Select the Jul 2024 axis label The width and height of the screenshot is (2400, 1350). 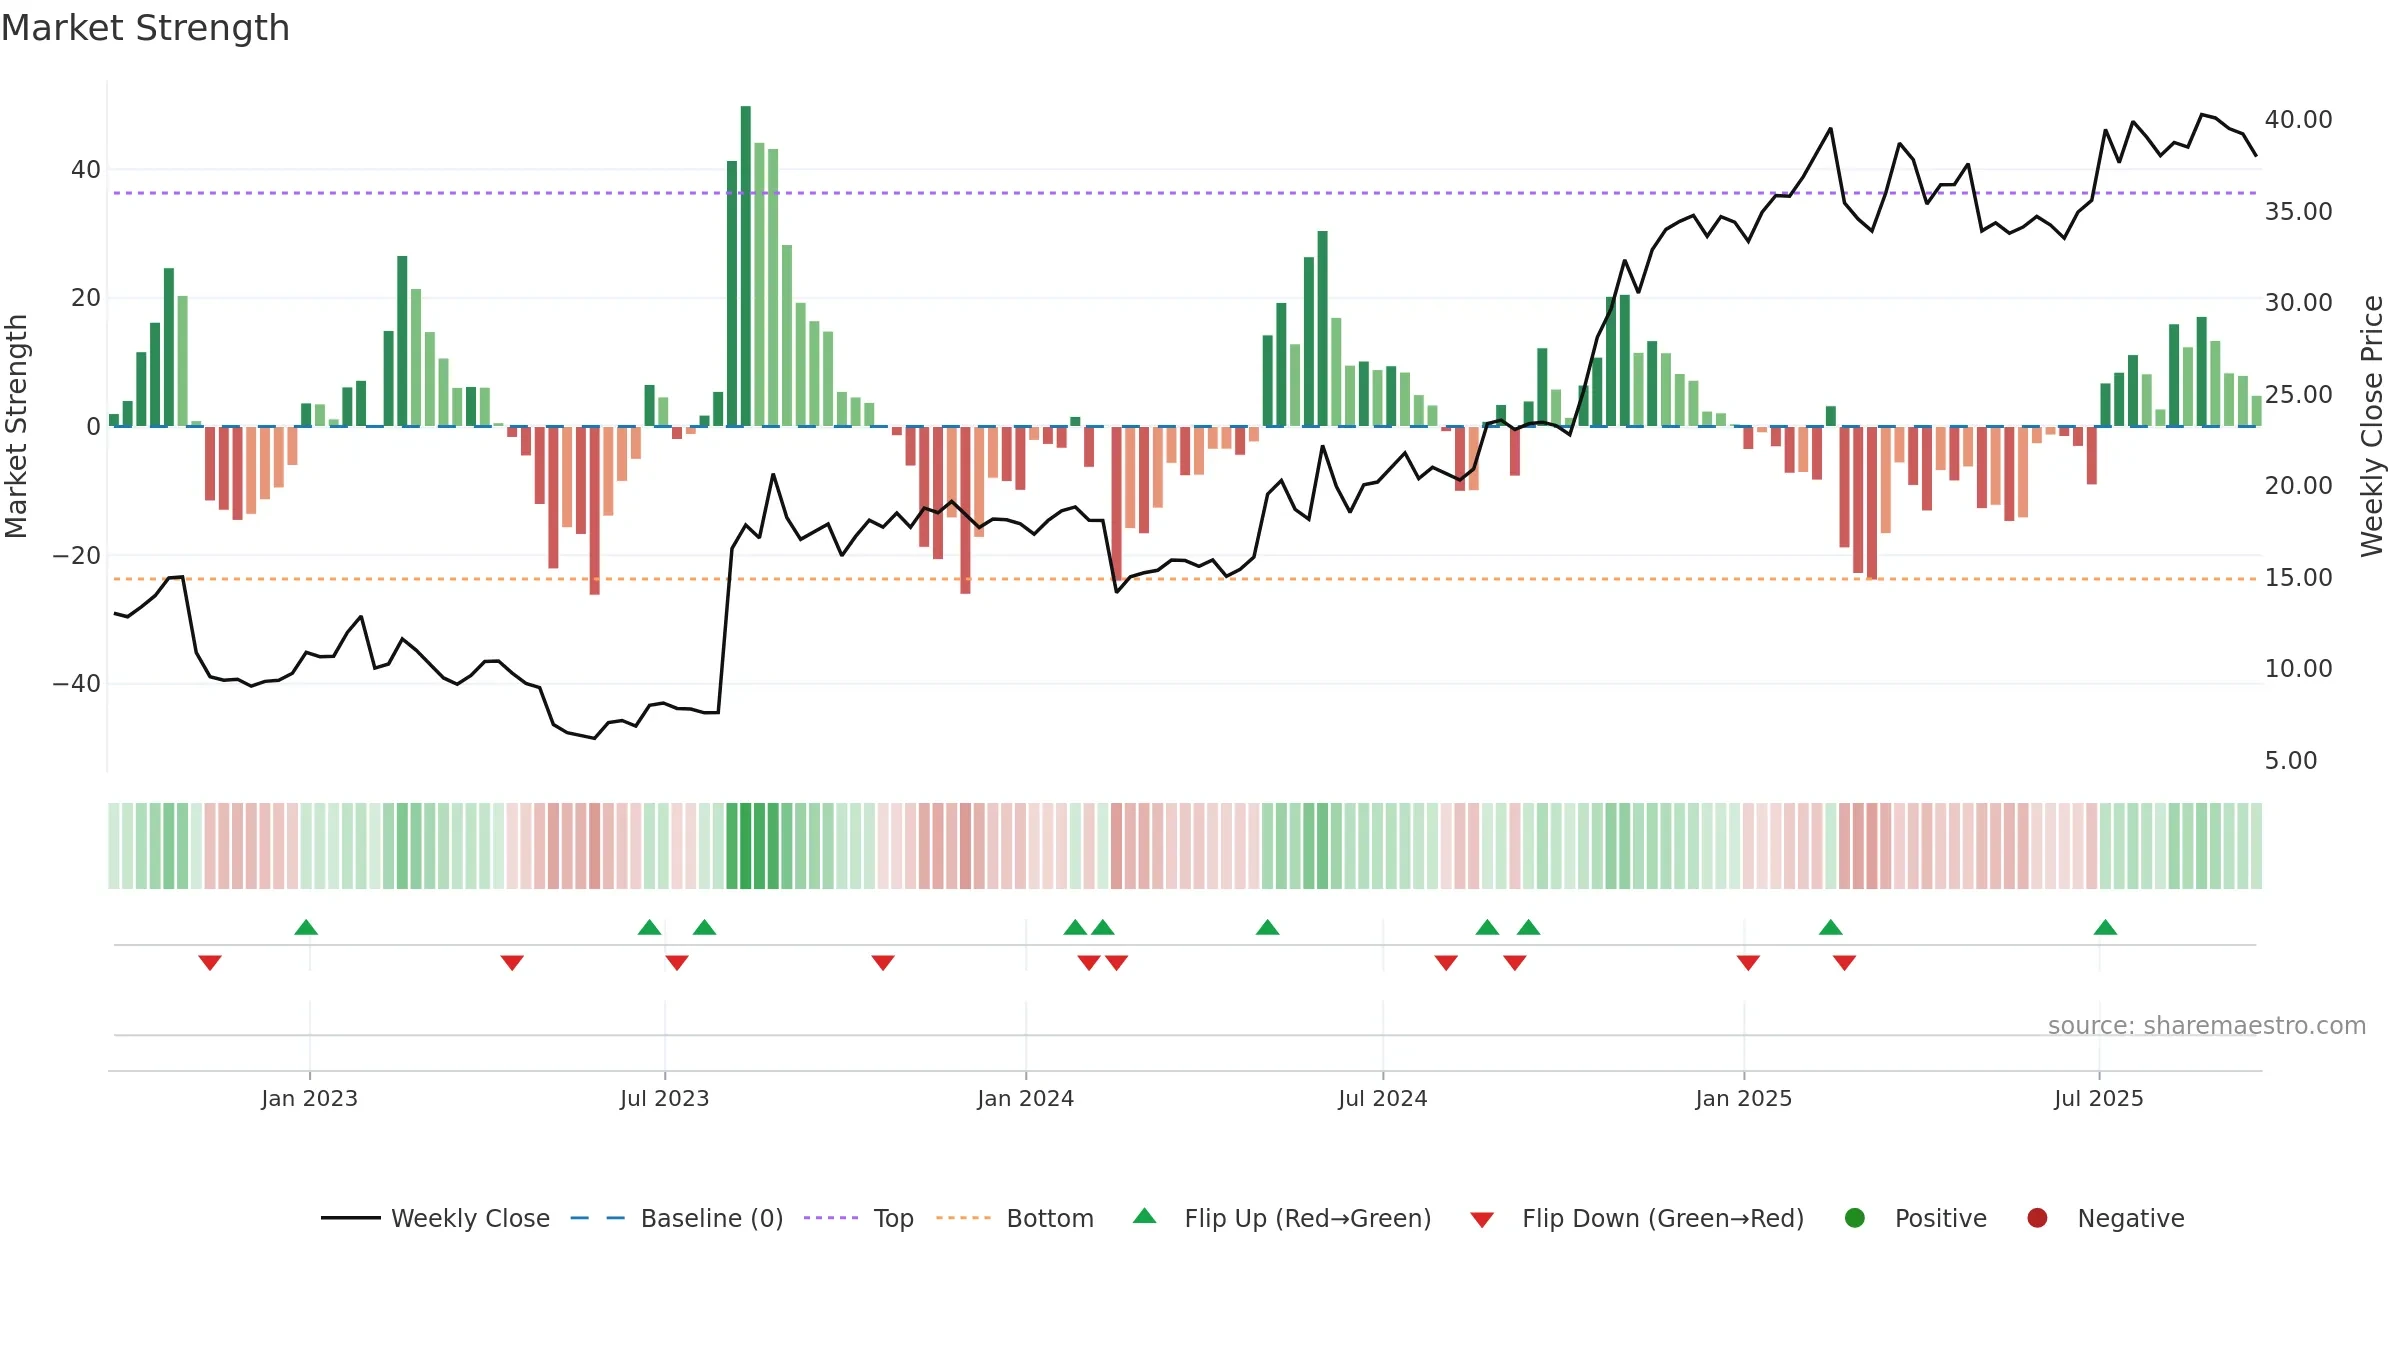(x=1383, y=1099)
